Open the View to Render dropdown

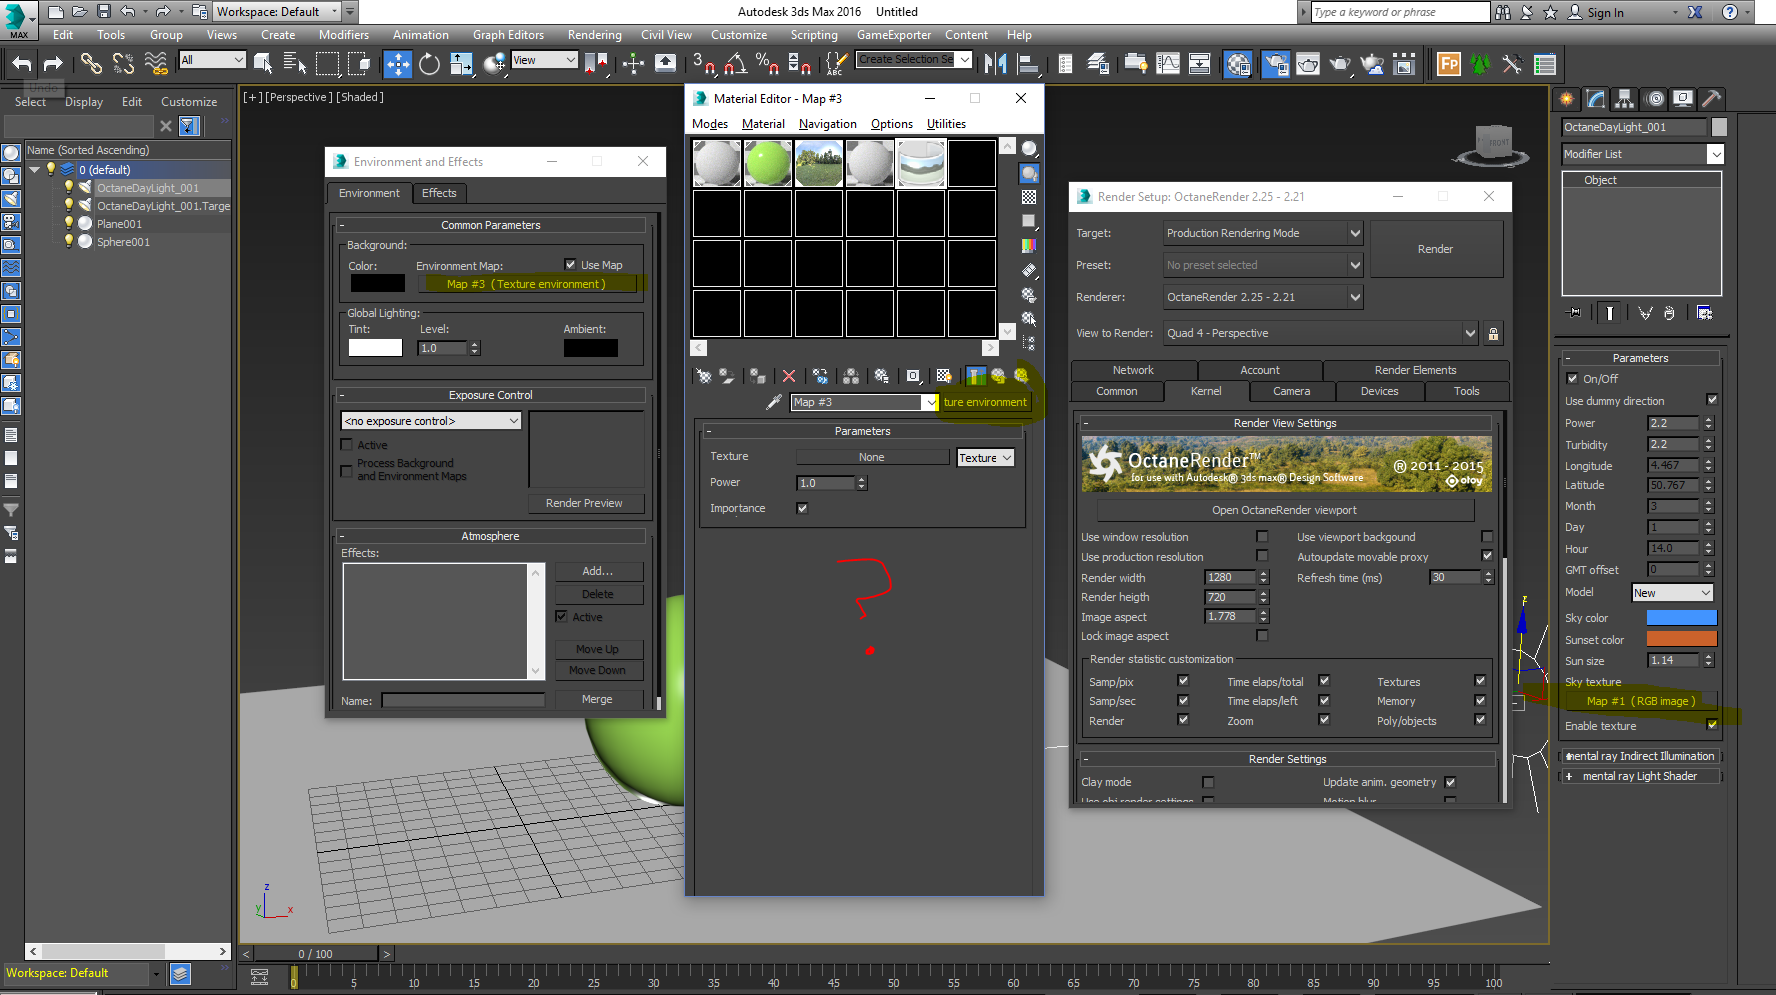1321,333
